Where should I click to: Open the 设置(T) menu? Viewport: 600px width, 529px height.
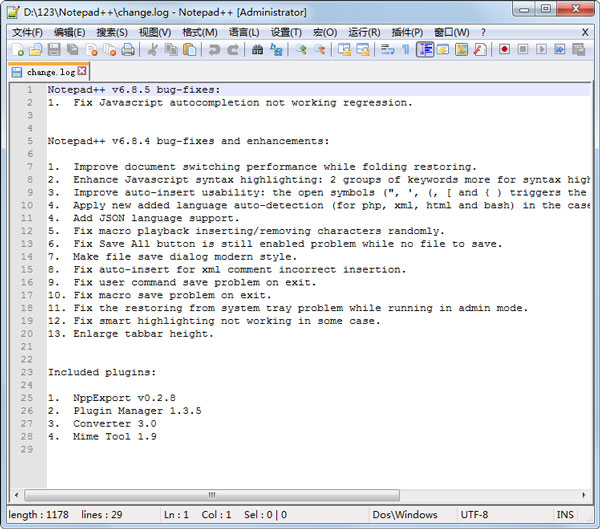coord(286,33)
